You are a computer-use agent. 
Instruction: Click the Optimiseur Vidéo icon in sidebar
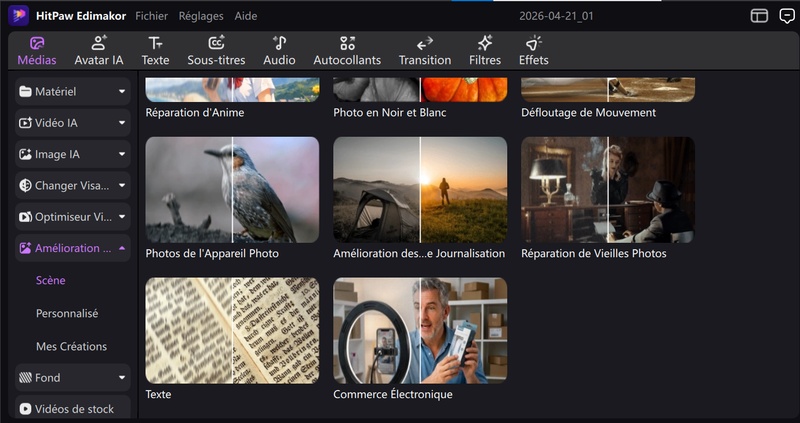25,217
